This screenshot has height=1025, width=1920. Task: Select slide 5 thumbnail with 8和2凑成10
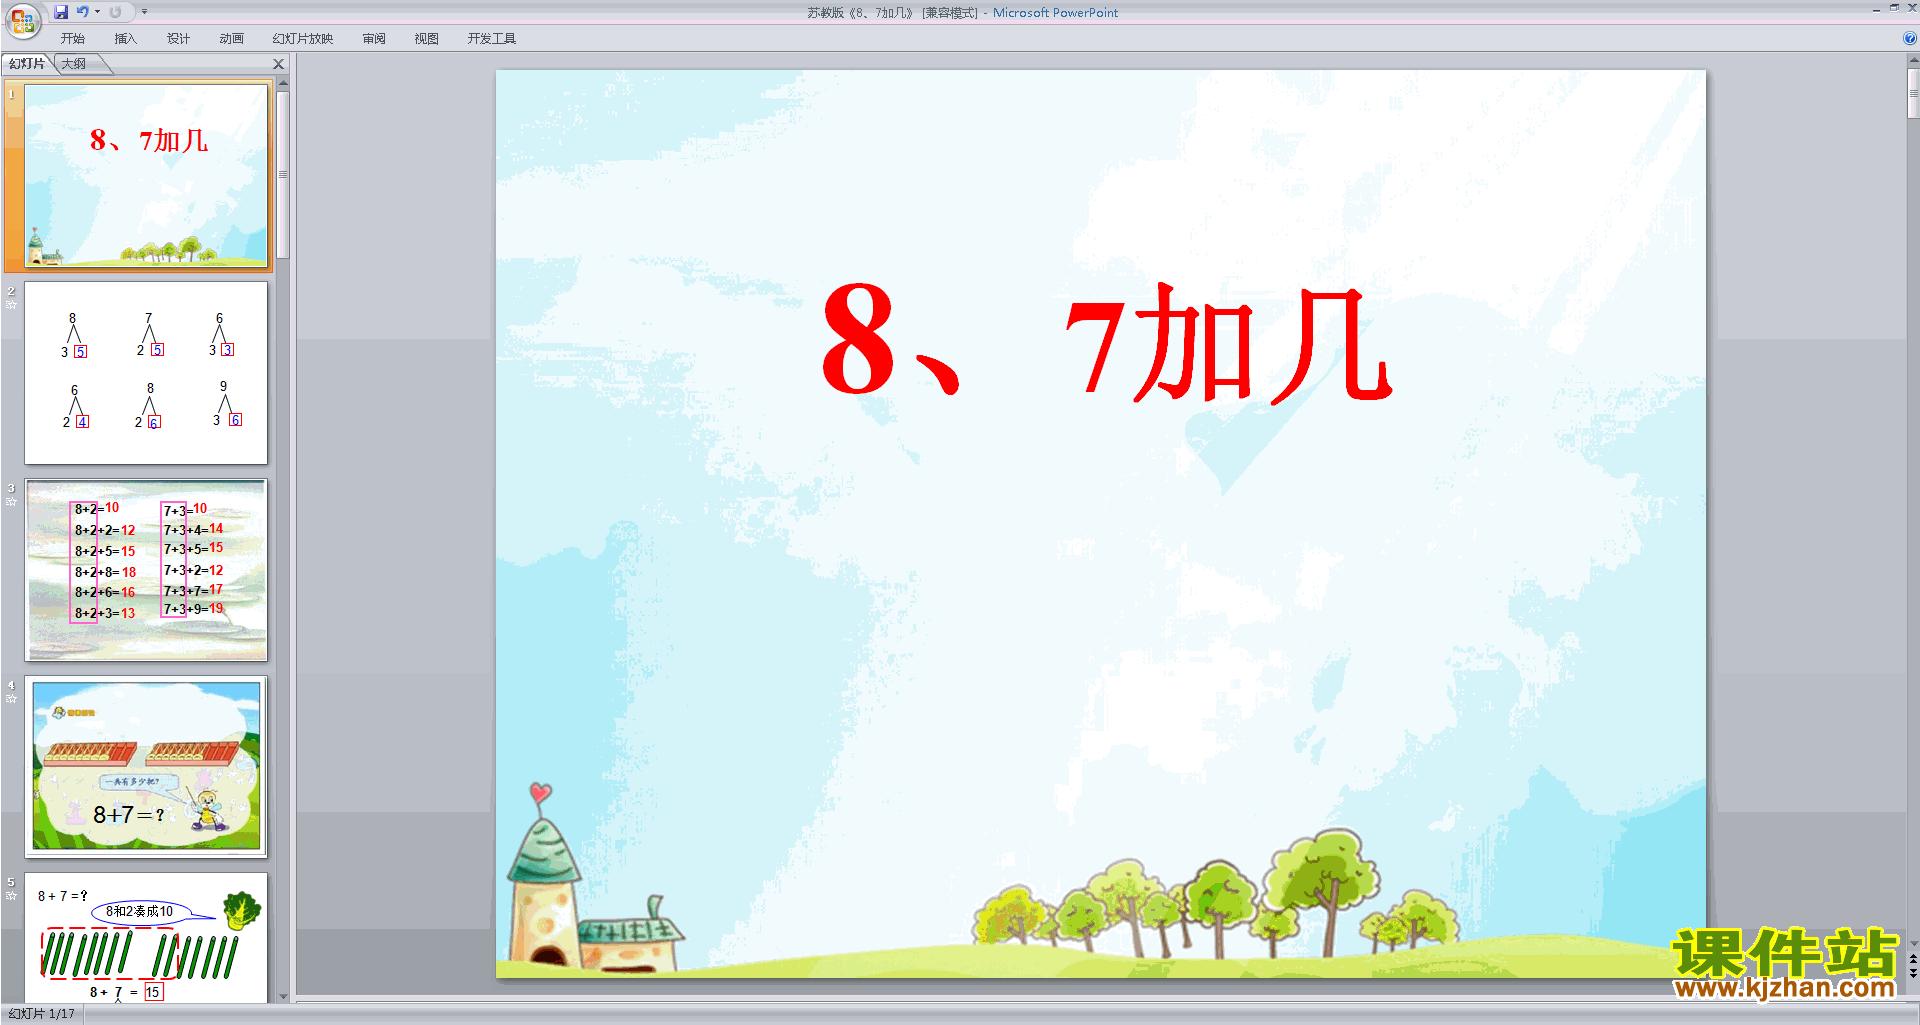pos(146,938)
